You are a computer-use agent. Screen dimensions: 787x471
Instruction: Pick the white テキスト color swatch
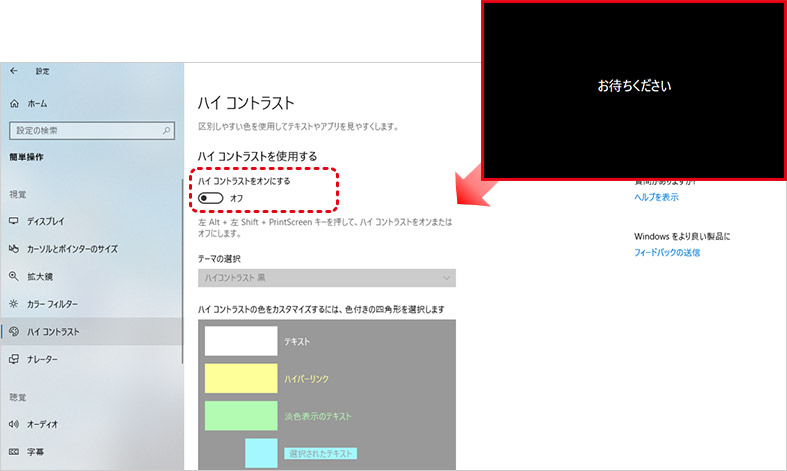[x=241, y=341]
